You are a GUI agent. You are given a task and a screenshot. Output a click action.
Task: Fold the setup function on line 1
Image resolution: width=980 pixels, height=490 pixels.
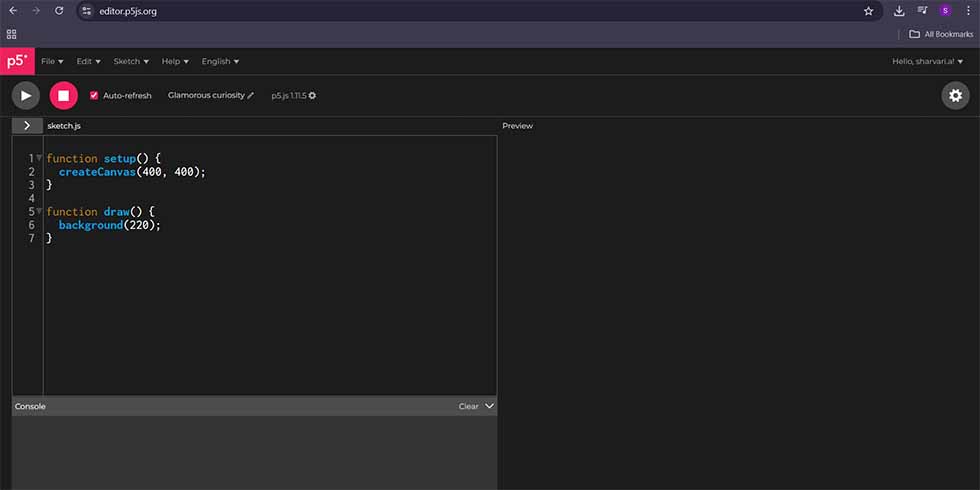[39, 158]
